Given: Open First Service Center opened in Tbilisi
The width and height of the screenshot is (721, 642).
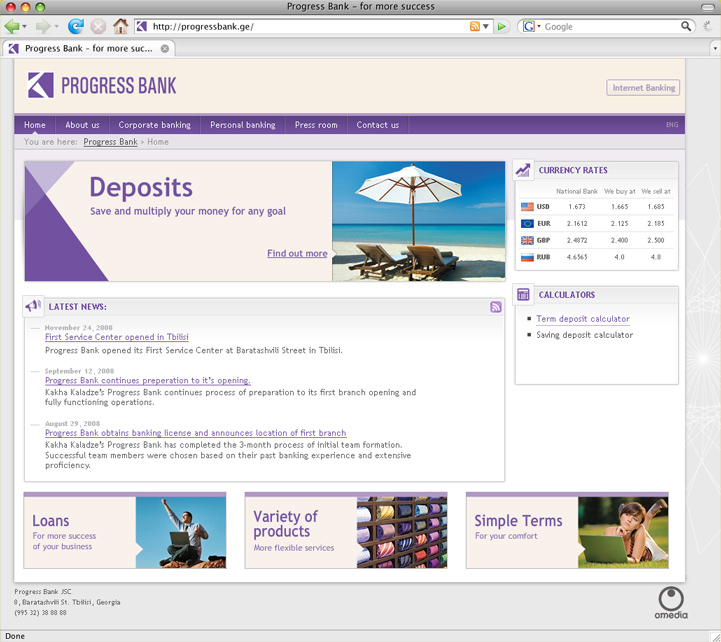Looking at the screenshot, I should 117,337.
